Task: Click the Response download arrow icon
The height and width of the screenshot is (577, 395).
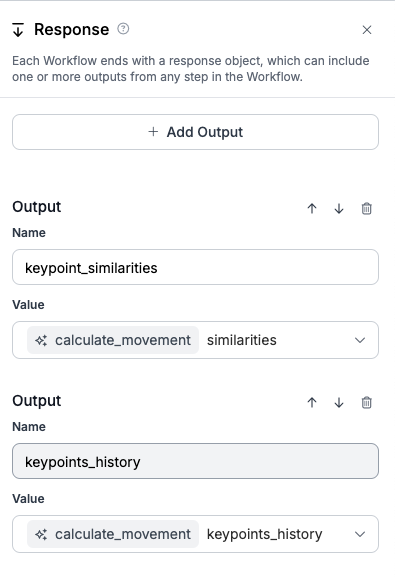Action: [18, 30]
